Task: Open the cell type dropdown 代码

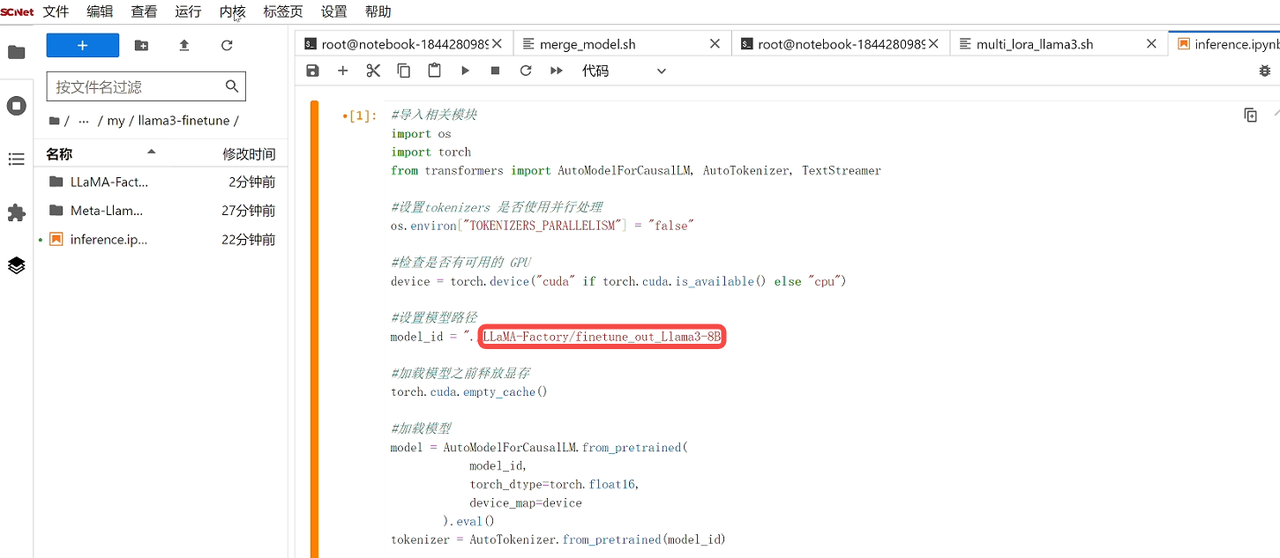Action: click(623, 71)
